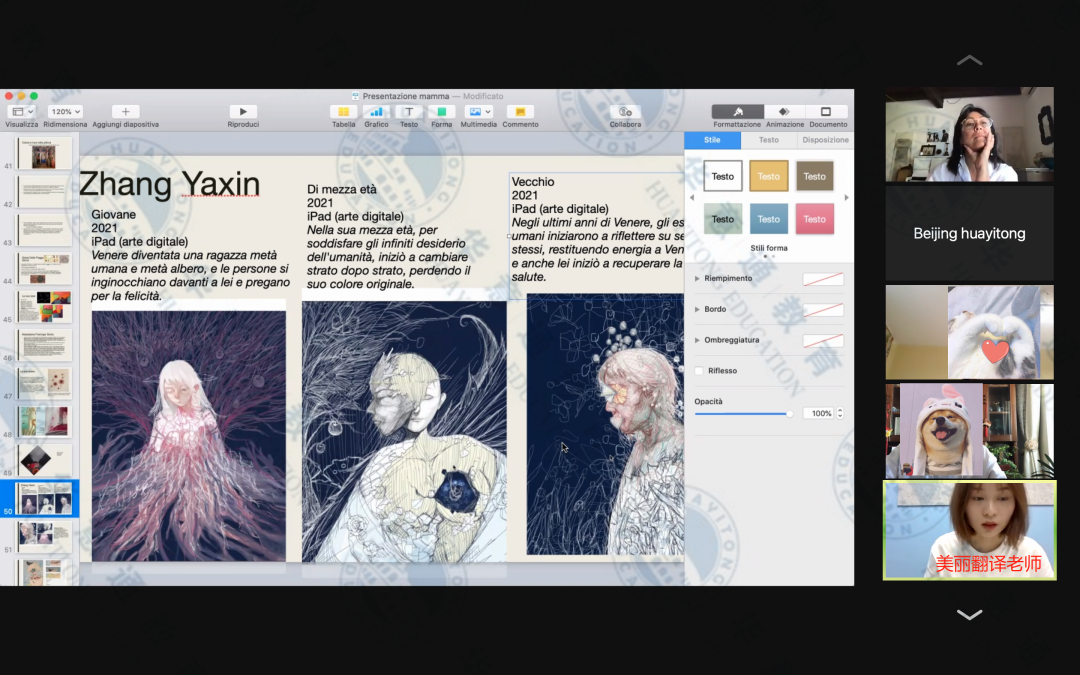Select slide 46 thumbnail

click(44, 345)
